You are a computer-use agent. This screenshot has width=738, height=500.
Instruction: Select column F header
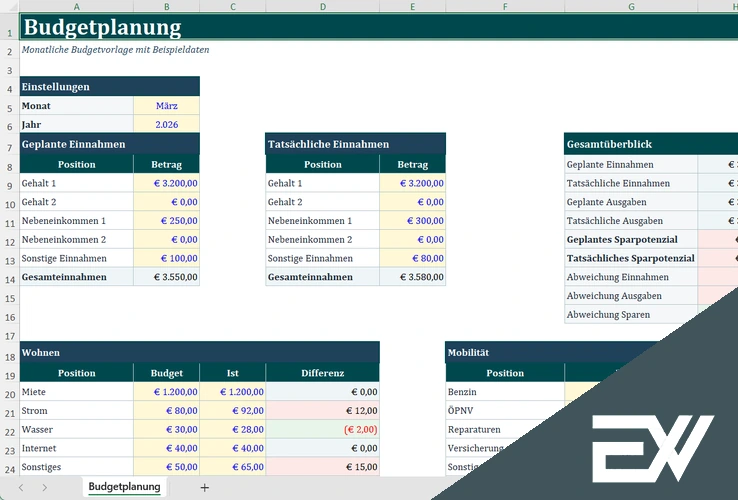click(x=505, y=7)
